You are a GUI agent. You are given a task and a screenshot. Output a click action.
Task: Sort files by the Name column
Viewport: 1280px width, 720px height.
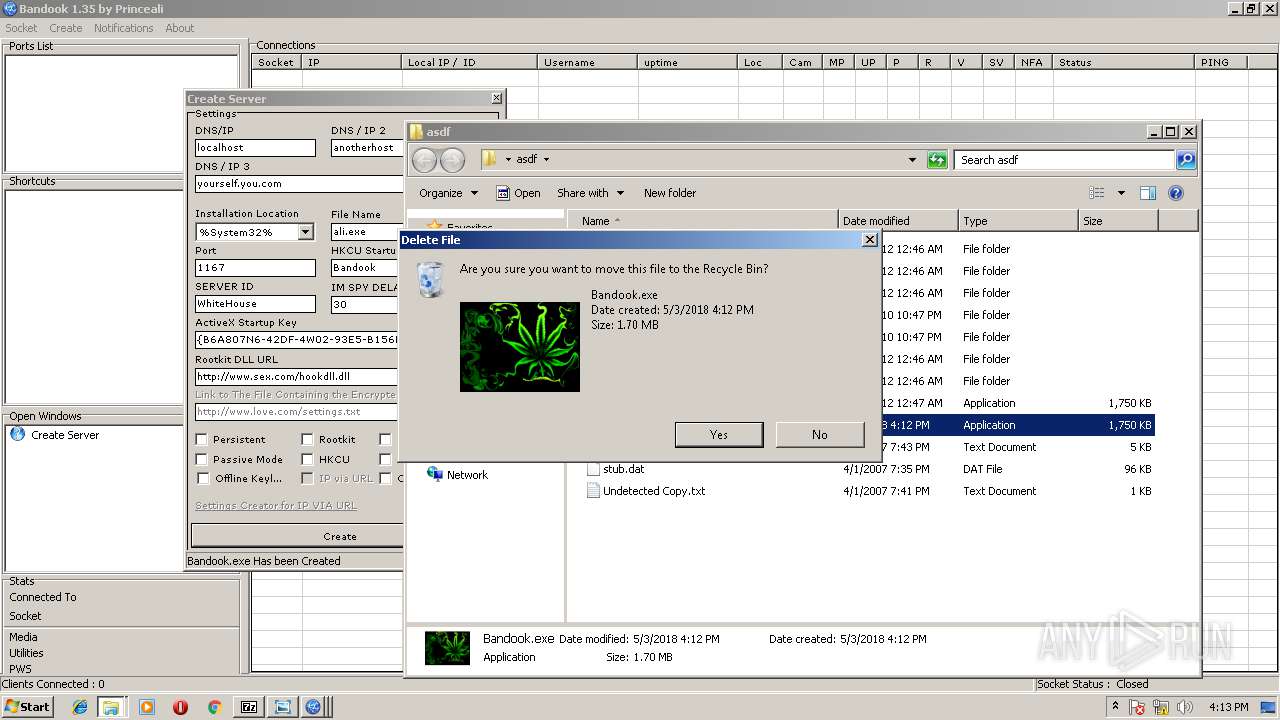[x=703, y=221]
